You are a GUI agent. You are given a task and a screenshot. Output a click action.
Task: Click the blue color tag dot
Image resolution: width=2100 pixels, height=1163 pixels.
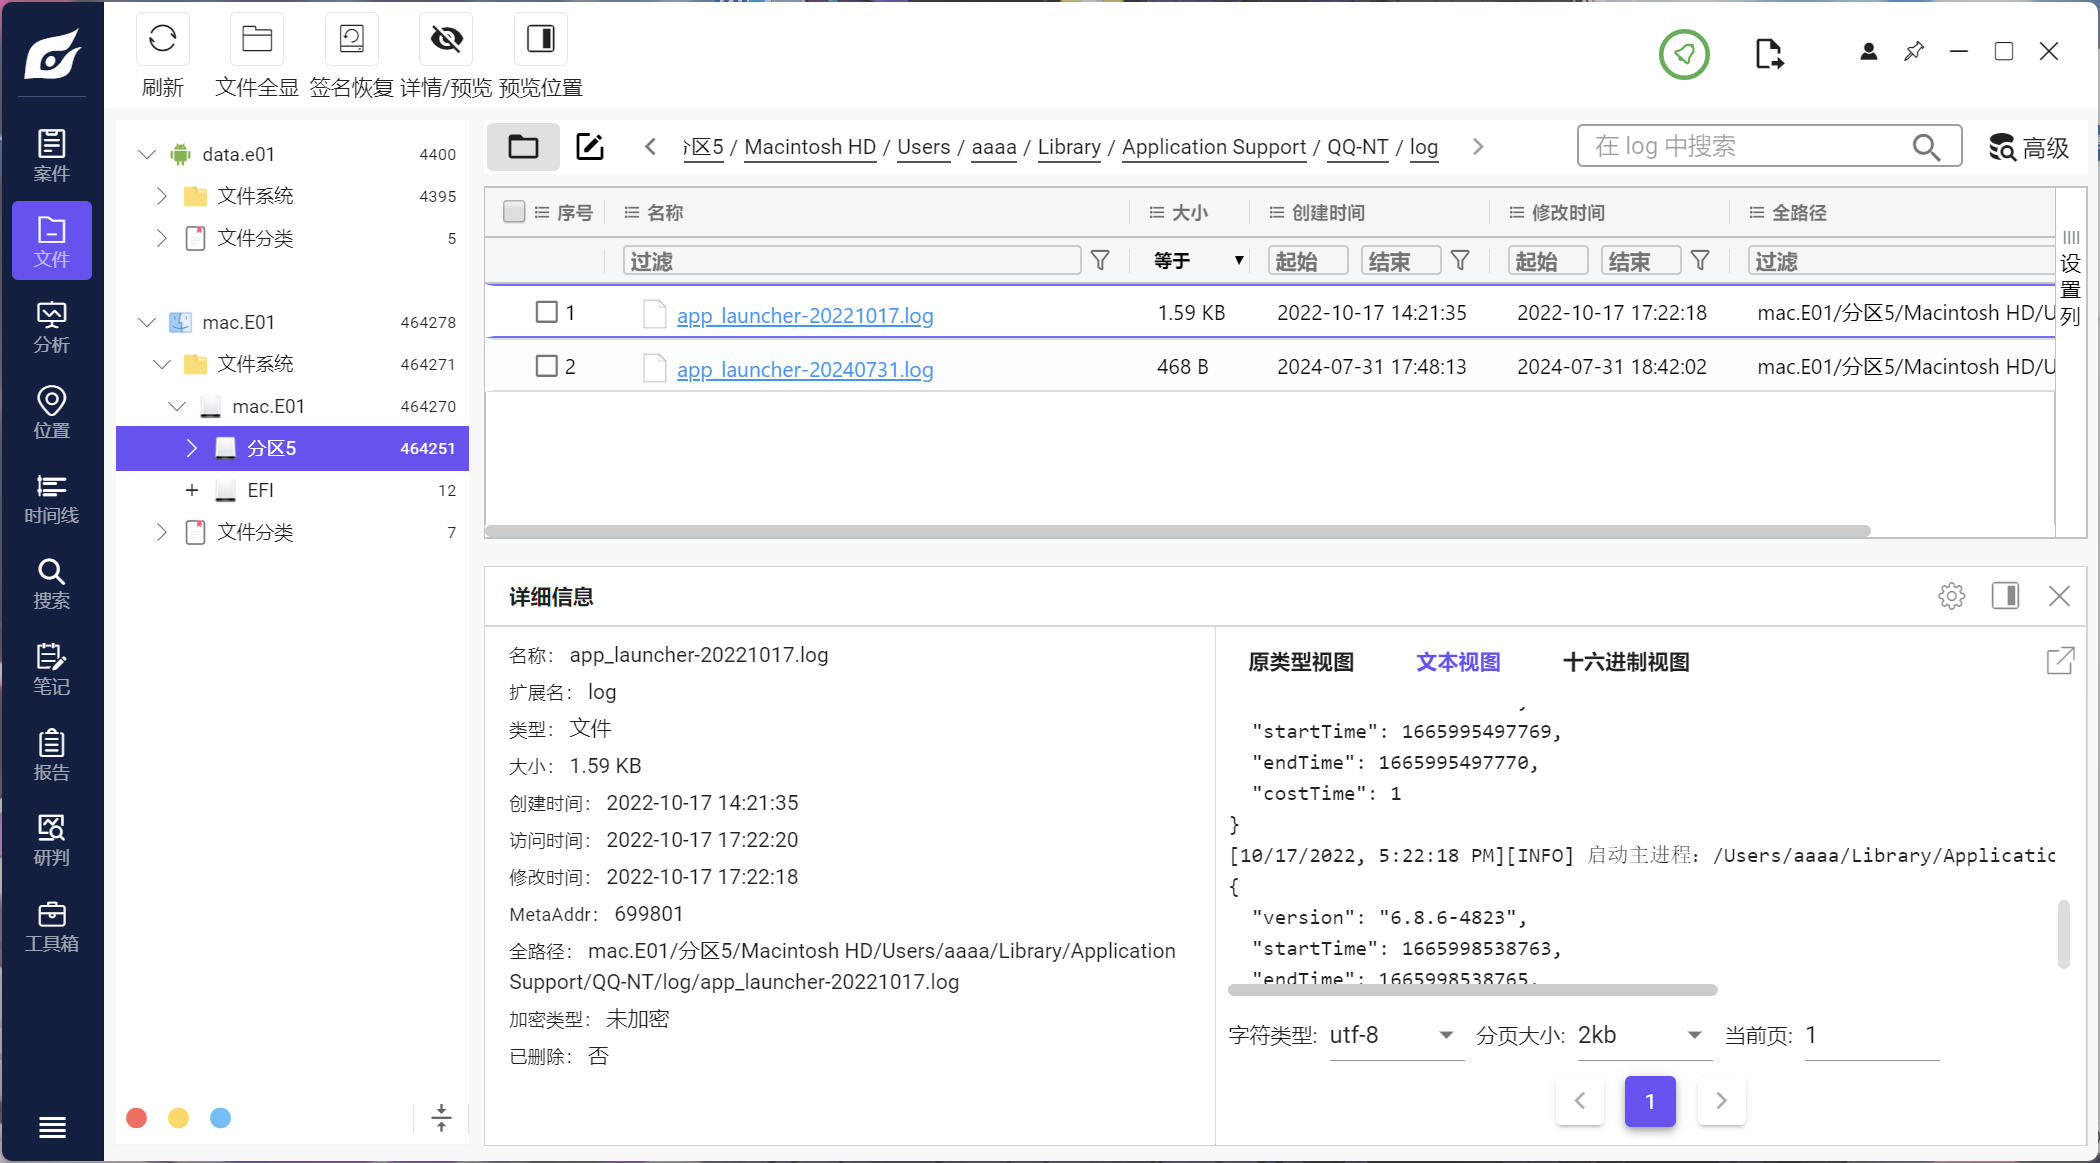click(x=221, y=1118)
